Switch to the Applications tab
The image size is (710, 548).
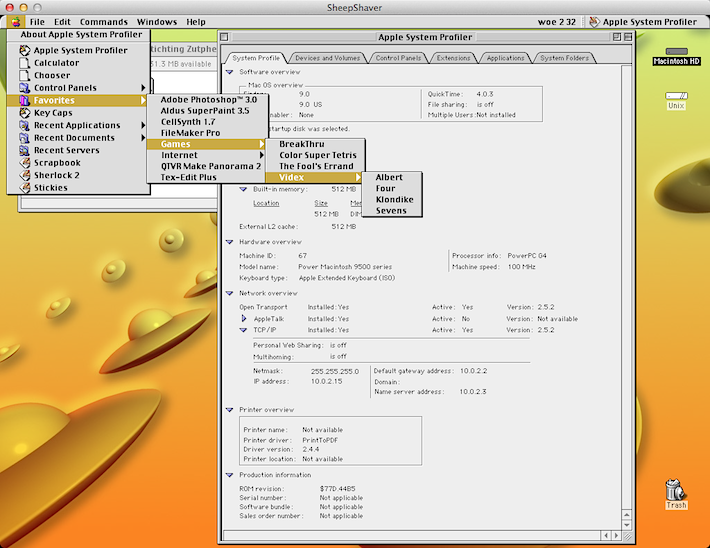point(505,58)
